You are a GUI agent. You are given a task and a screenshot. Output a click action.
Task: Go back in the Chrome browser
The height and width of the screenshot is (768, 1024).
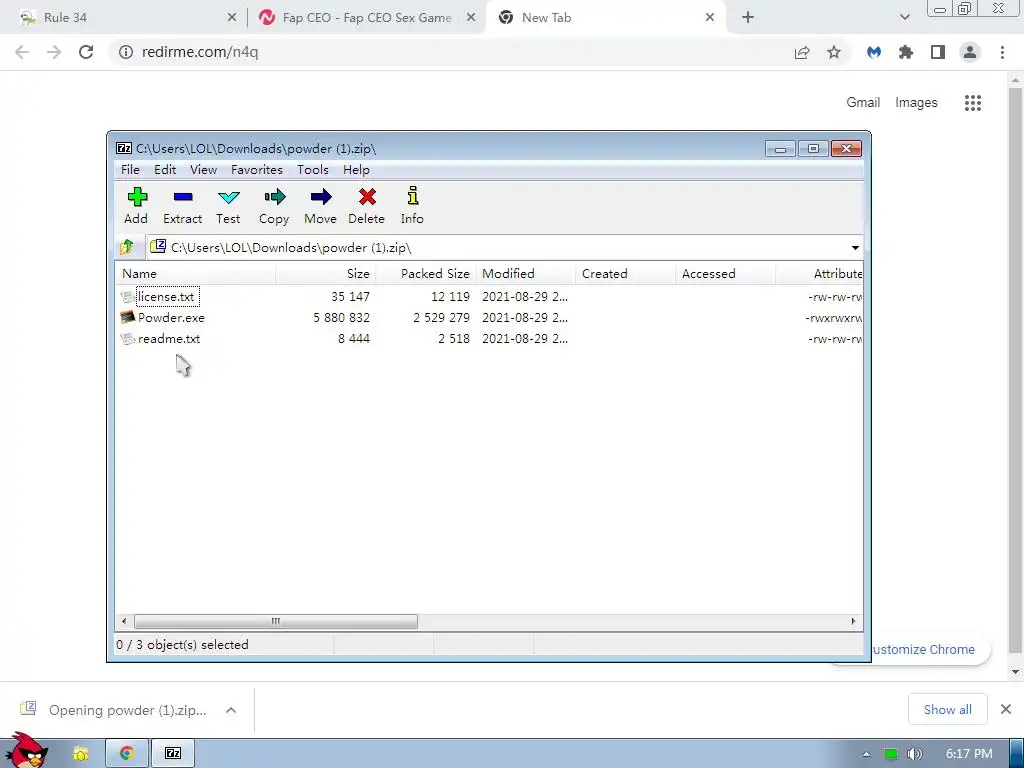coord(22,52)
